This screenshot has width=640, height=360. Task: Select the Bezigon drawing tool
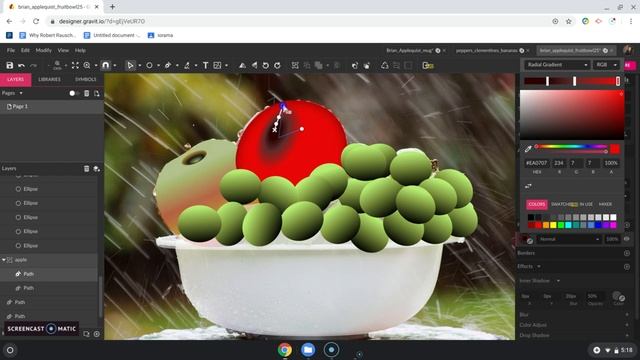click(x=187, y=65)
